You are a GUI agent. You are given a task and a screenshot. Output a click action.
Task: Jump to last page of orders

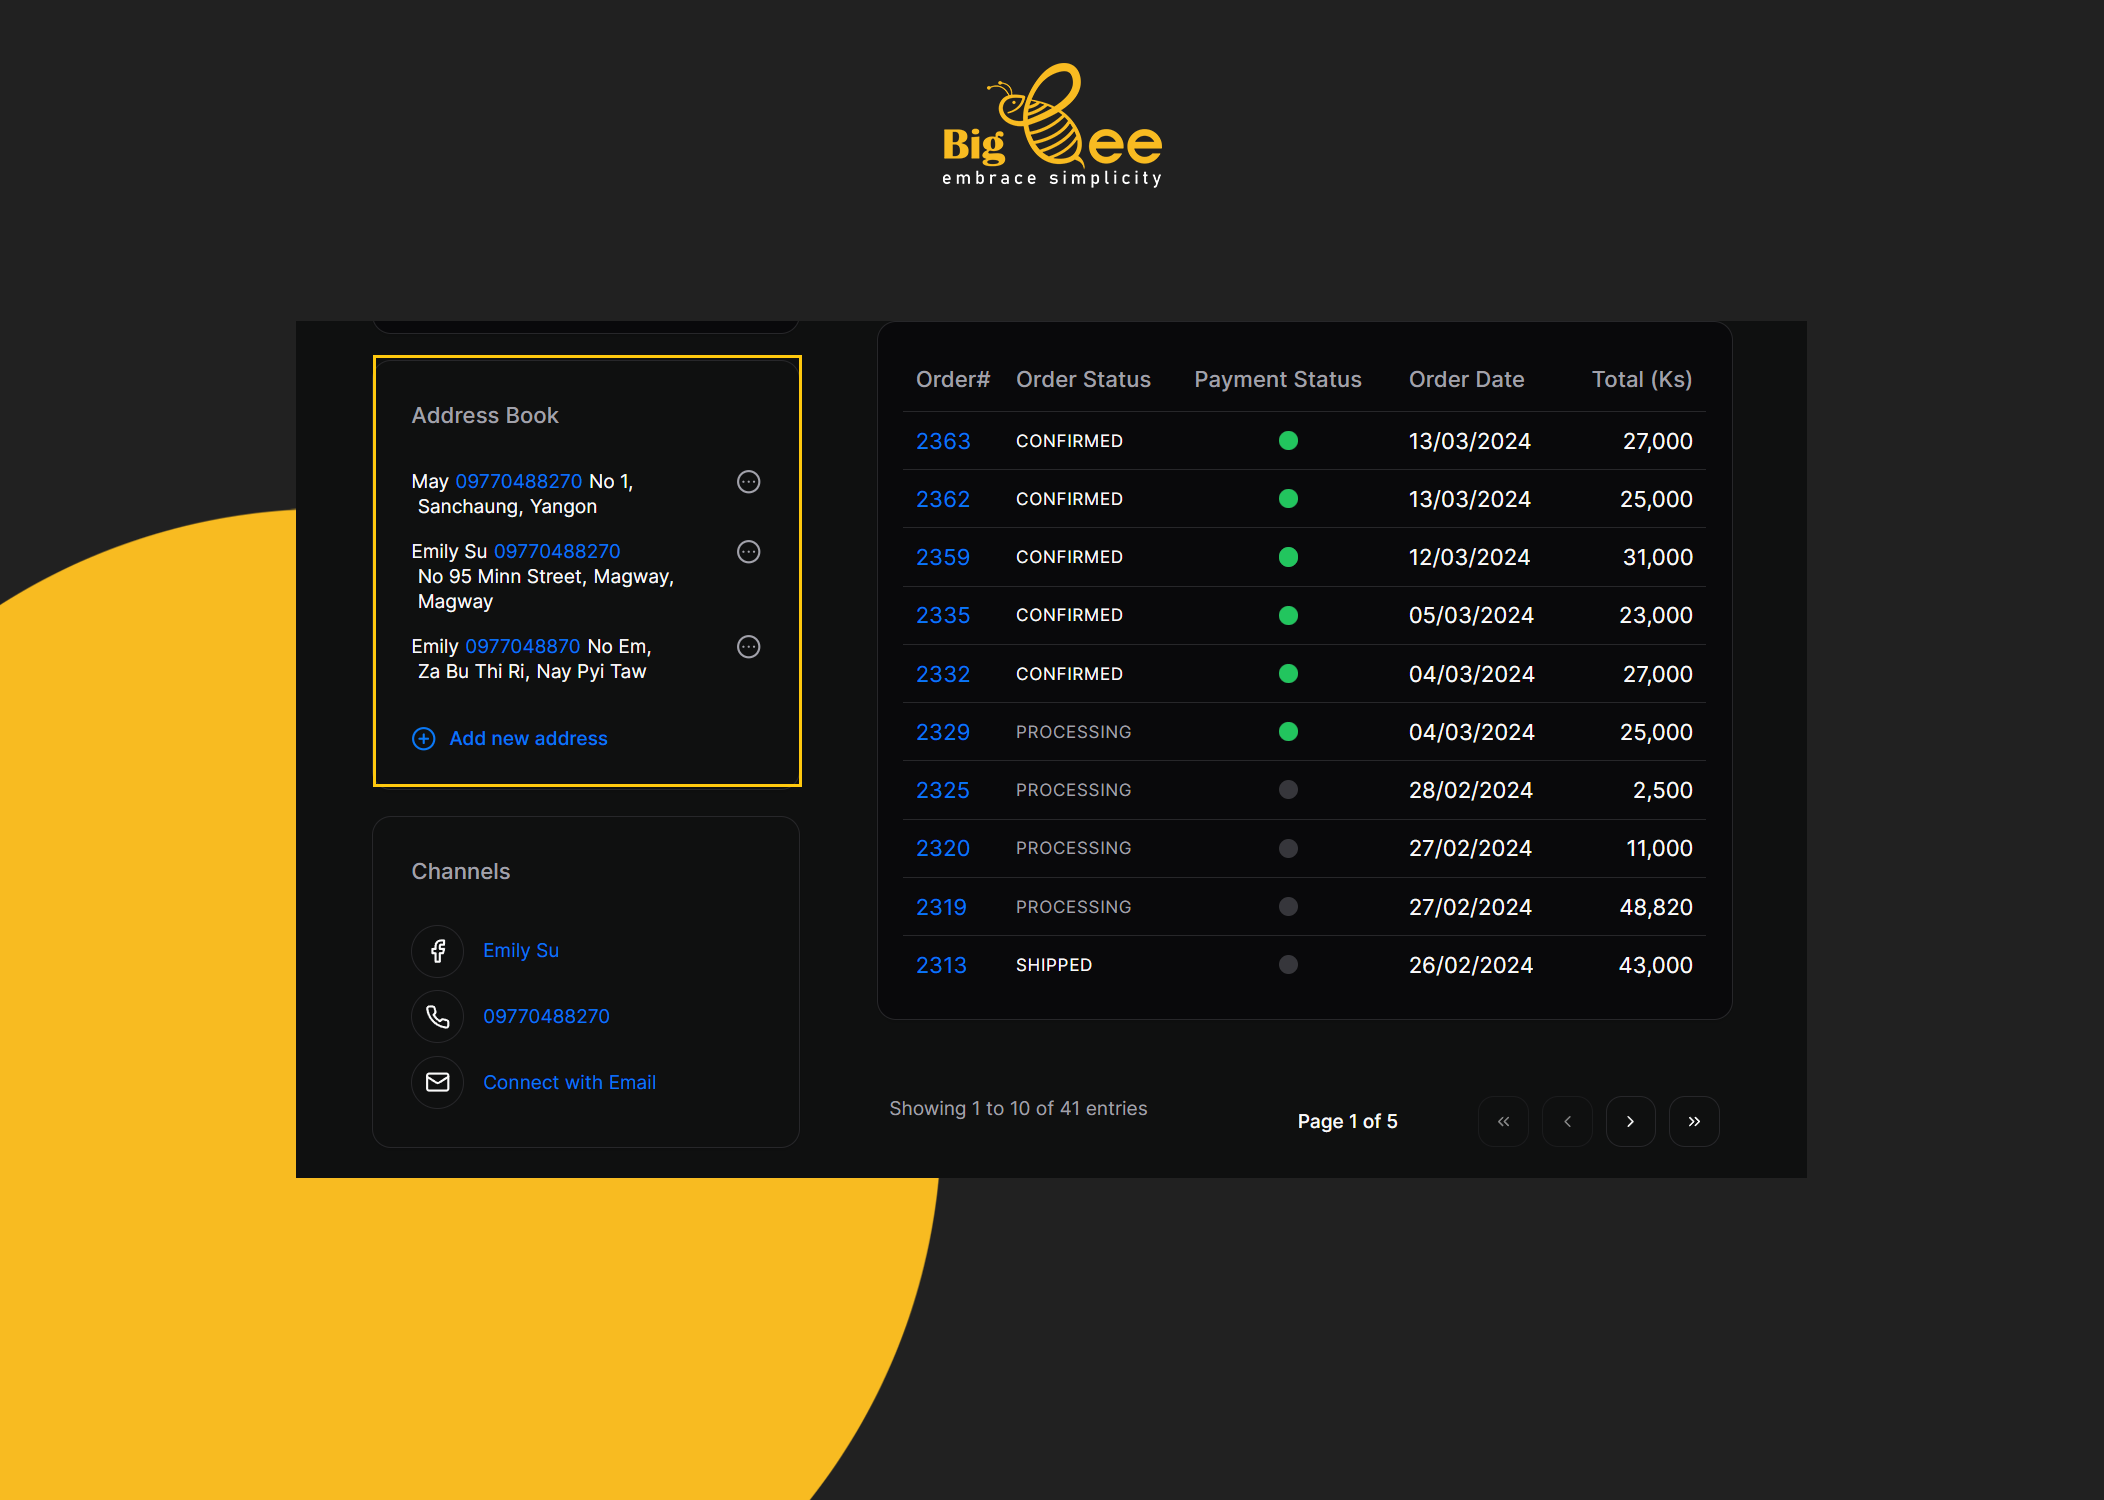tap(1694, 1122)
